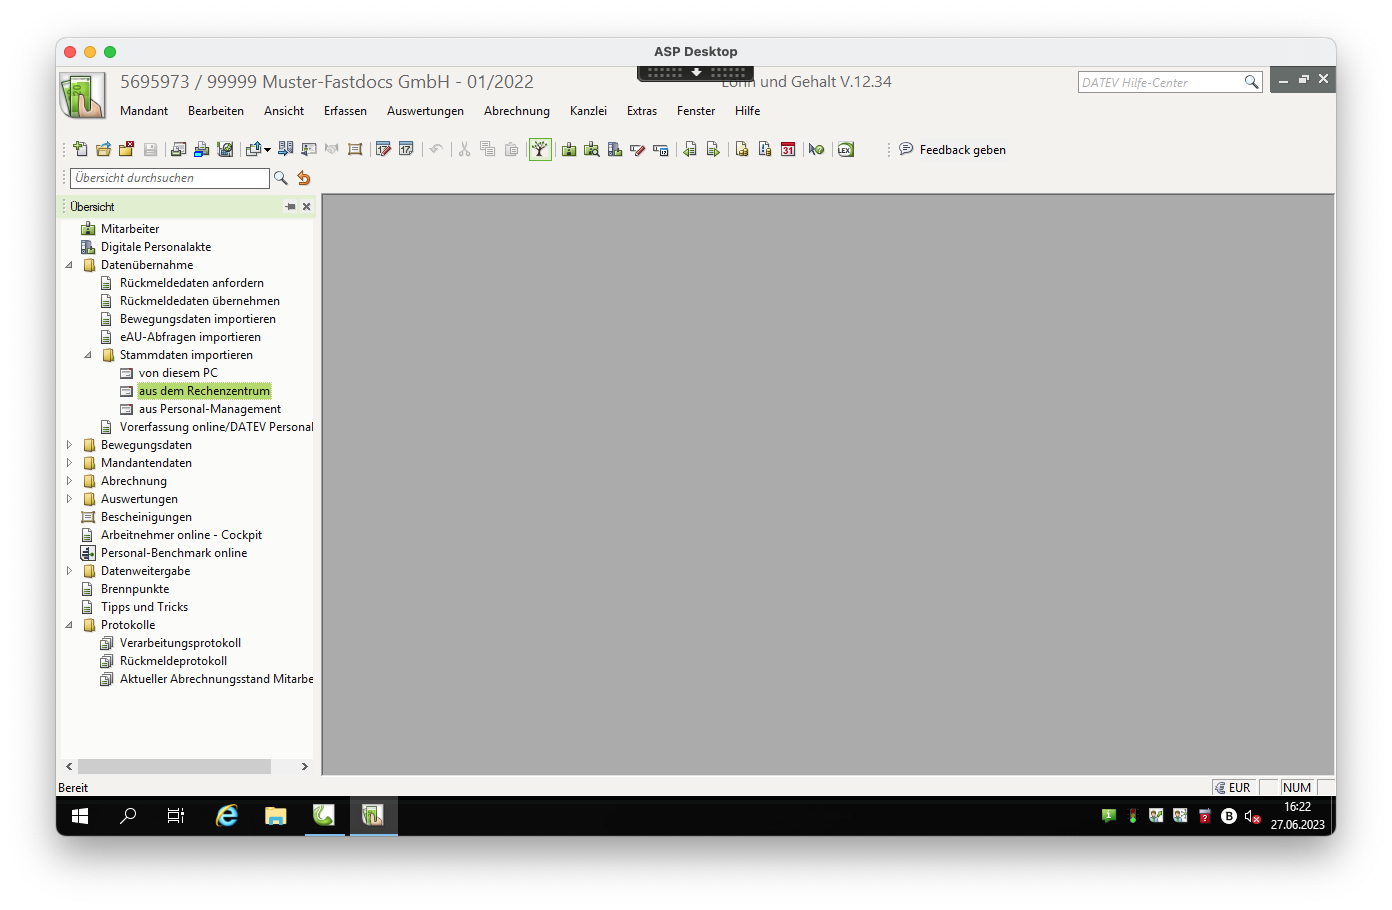Image resolution: width=1392 pixels, height=910 pixels.
Task: Click the Feedback geben button
Action: coord(952,150)
